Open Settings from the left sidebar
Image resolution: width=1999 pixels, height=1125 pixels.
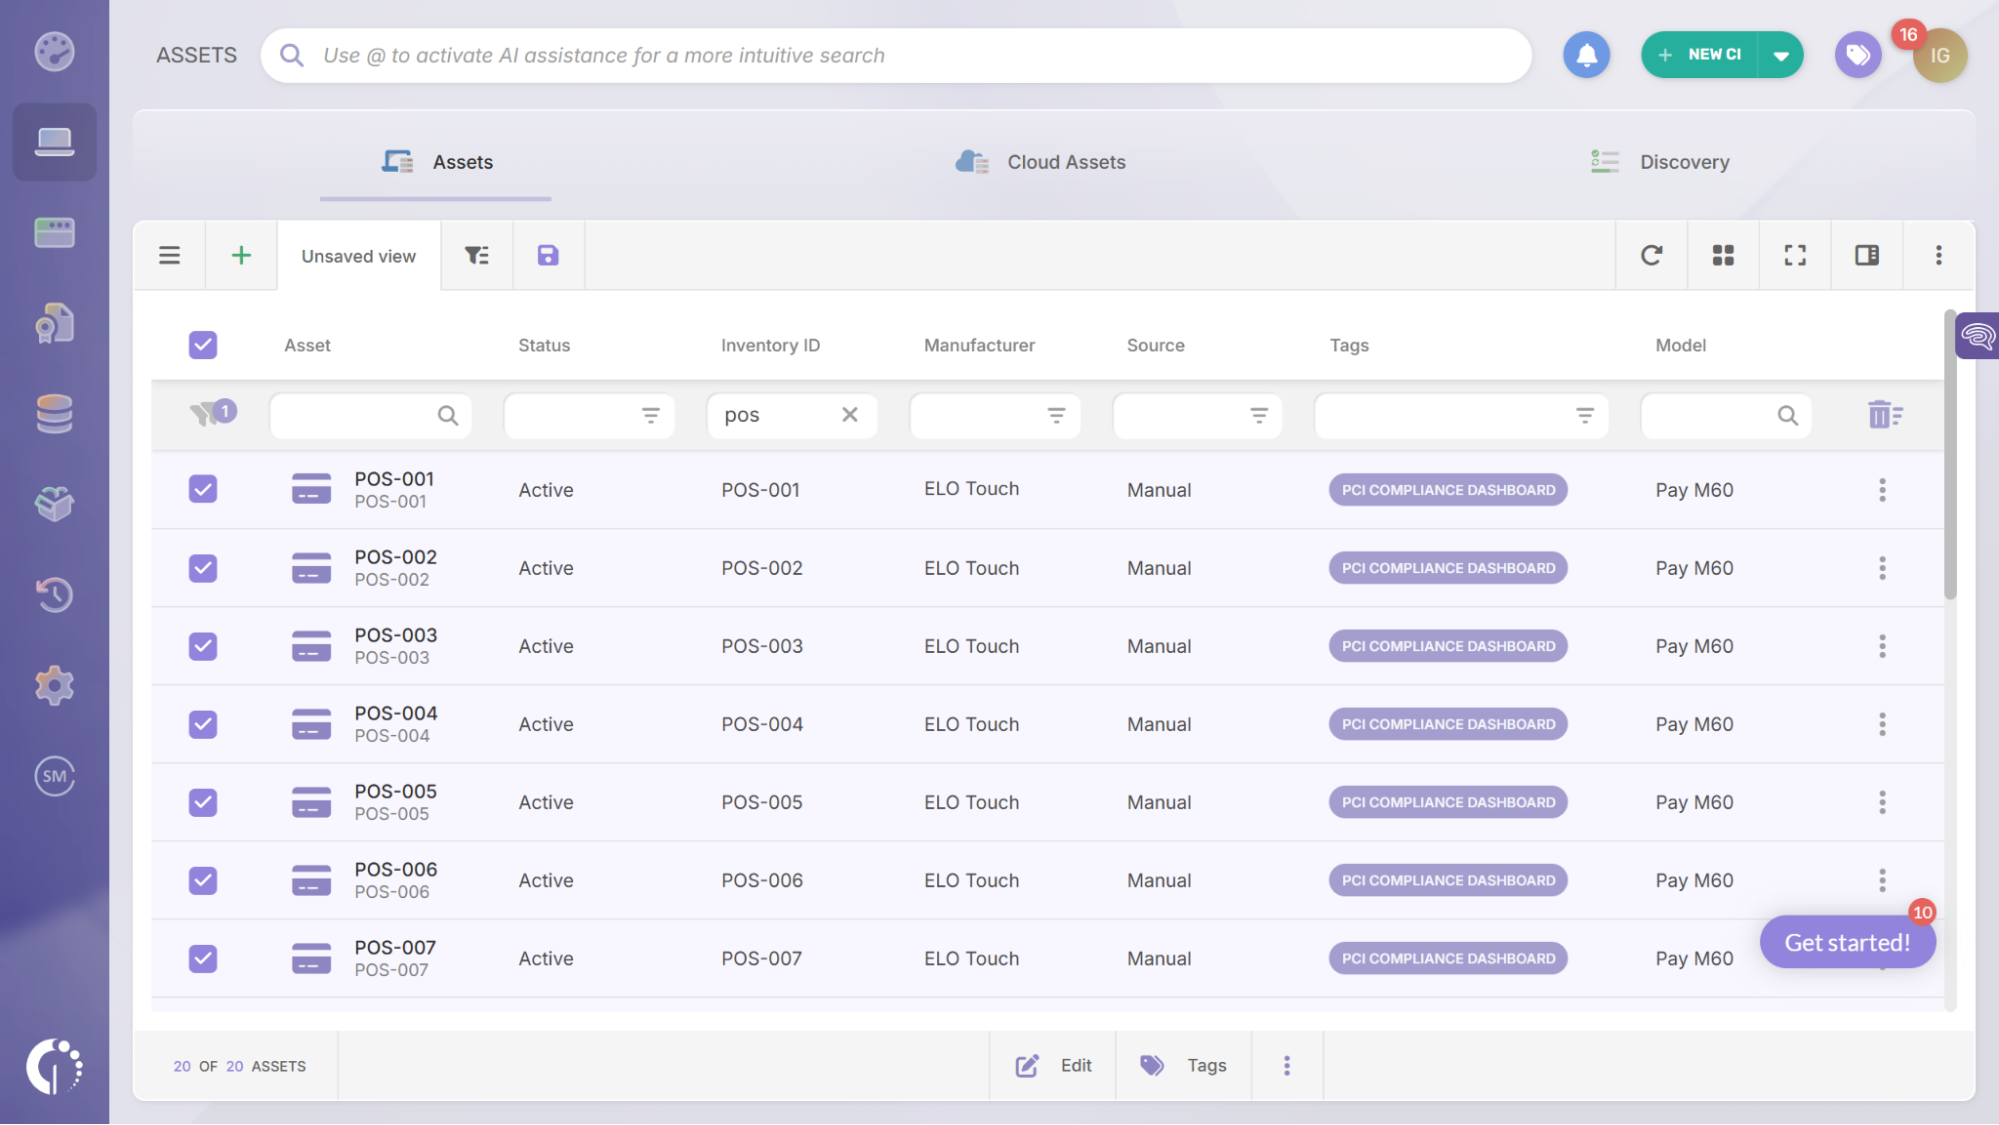coord(54,685)
